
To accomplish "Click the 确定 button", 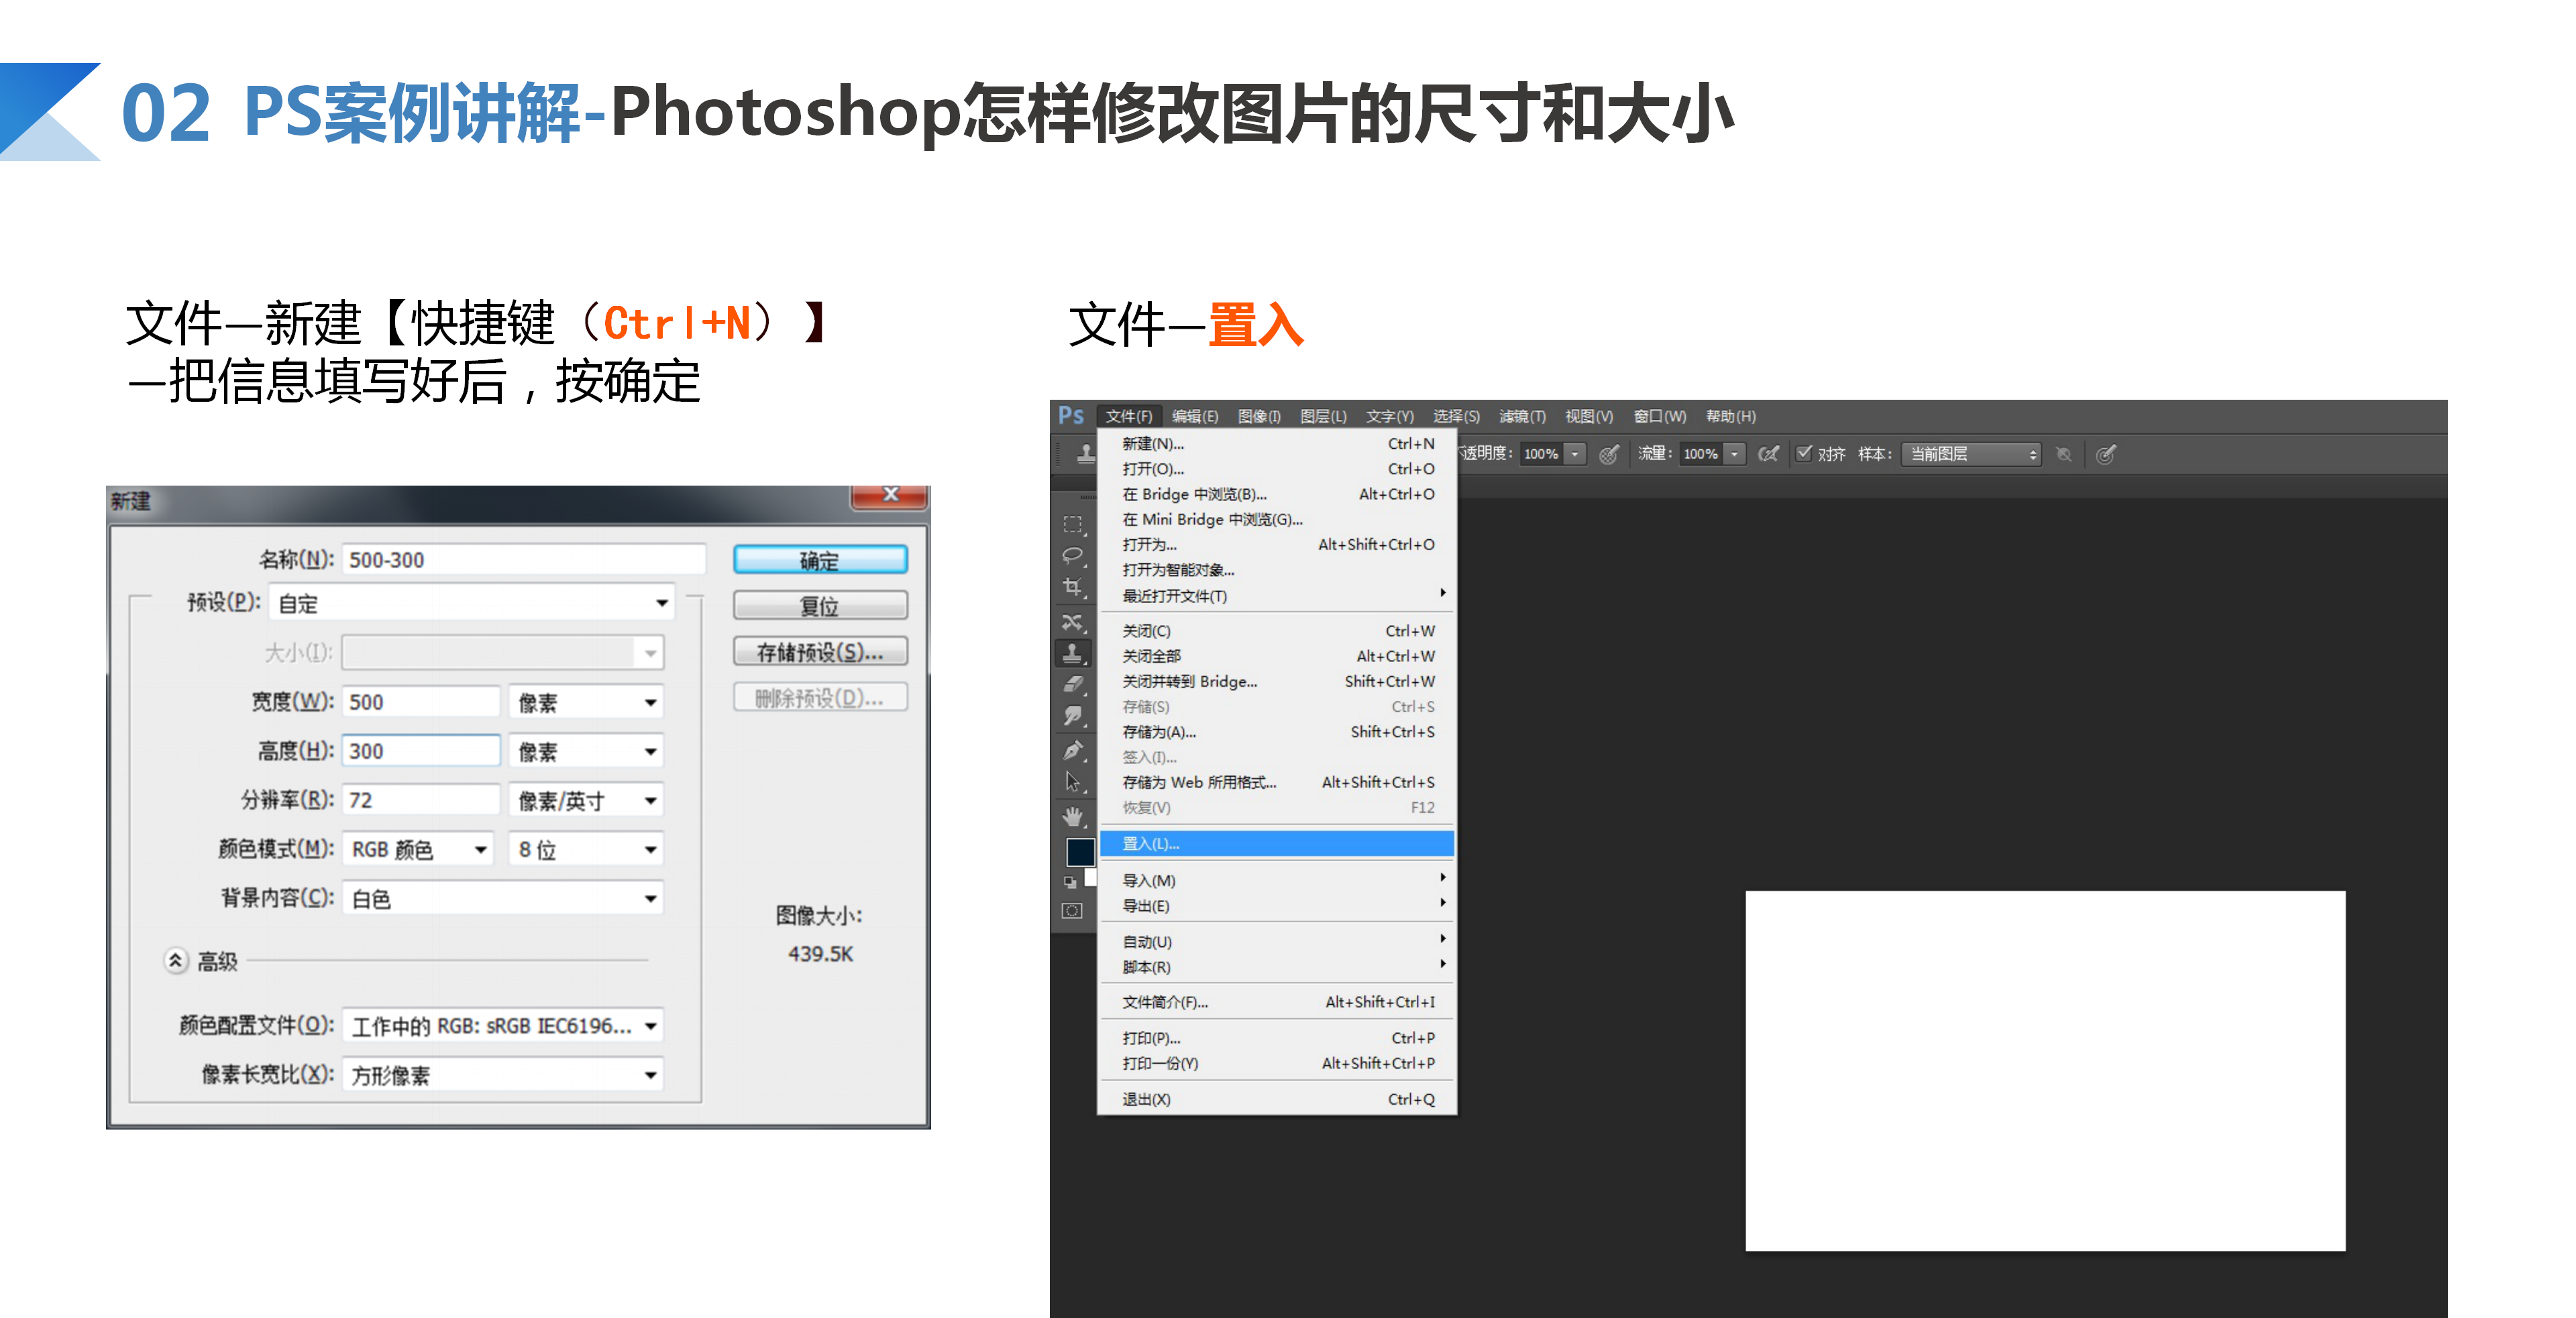I will [x=820, y=560].
